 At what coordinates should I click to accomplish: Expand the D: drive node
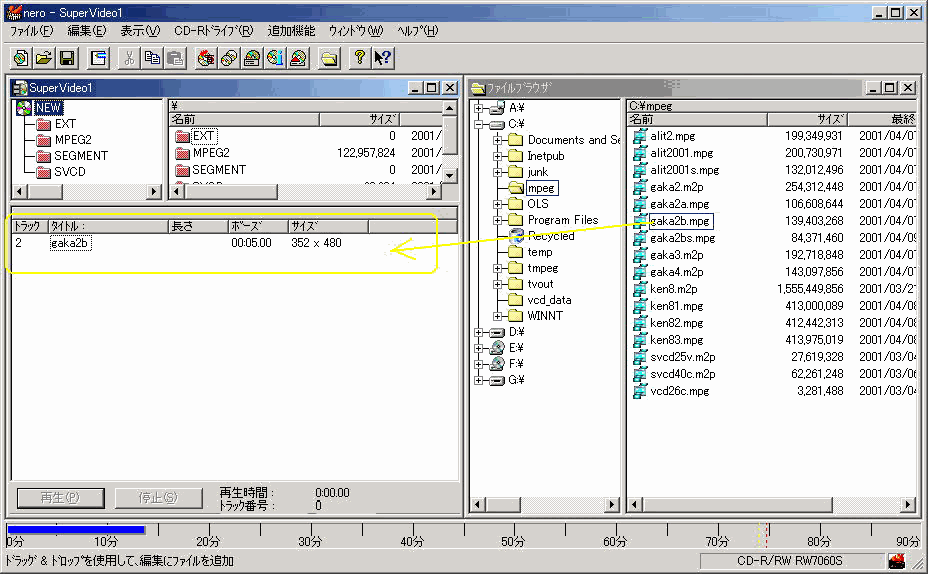click(480, 332)
